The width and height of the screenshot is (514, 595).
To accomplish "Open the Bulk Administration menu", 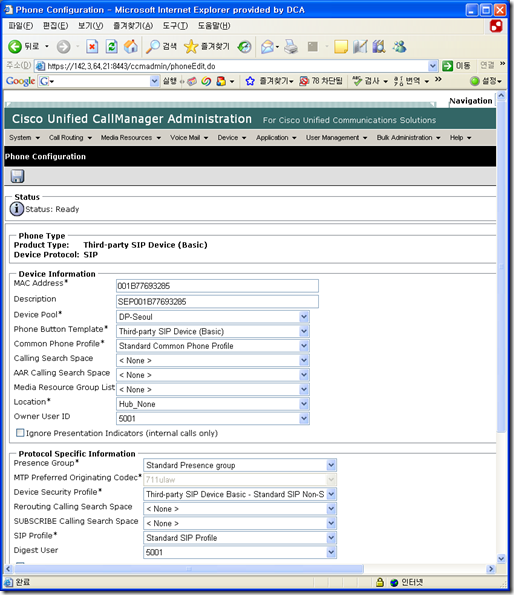I will [x=408, y=137].
